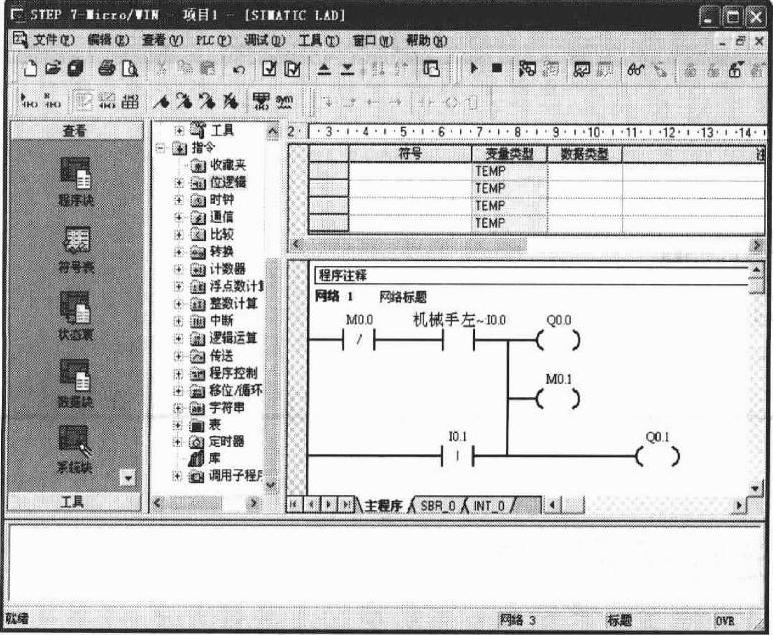This screenshot has height=635, width=773.
Task: Click the Save project disk icon
Action: 75,68
